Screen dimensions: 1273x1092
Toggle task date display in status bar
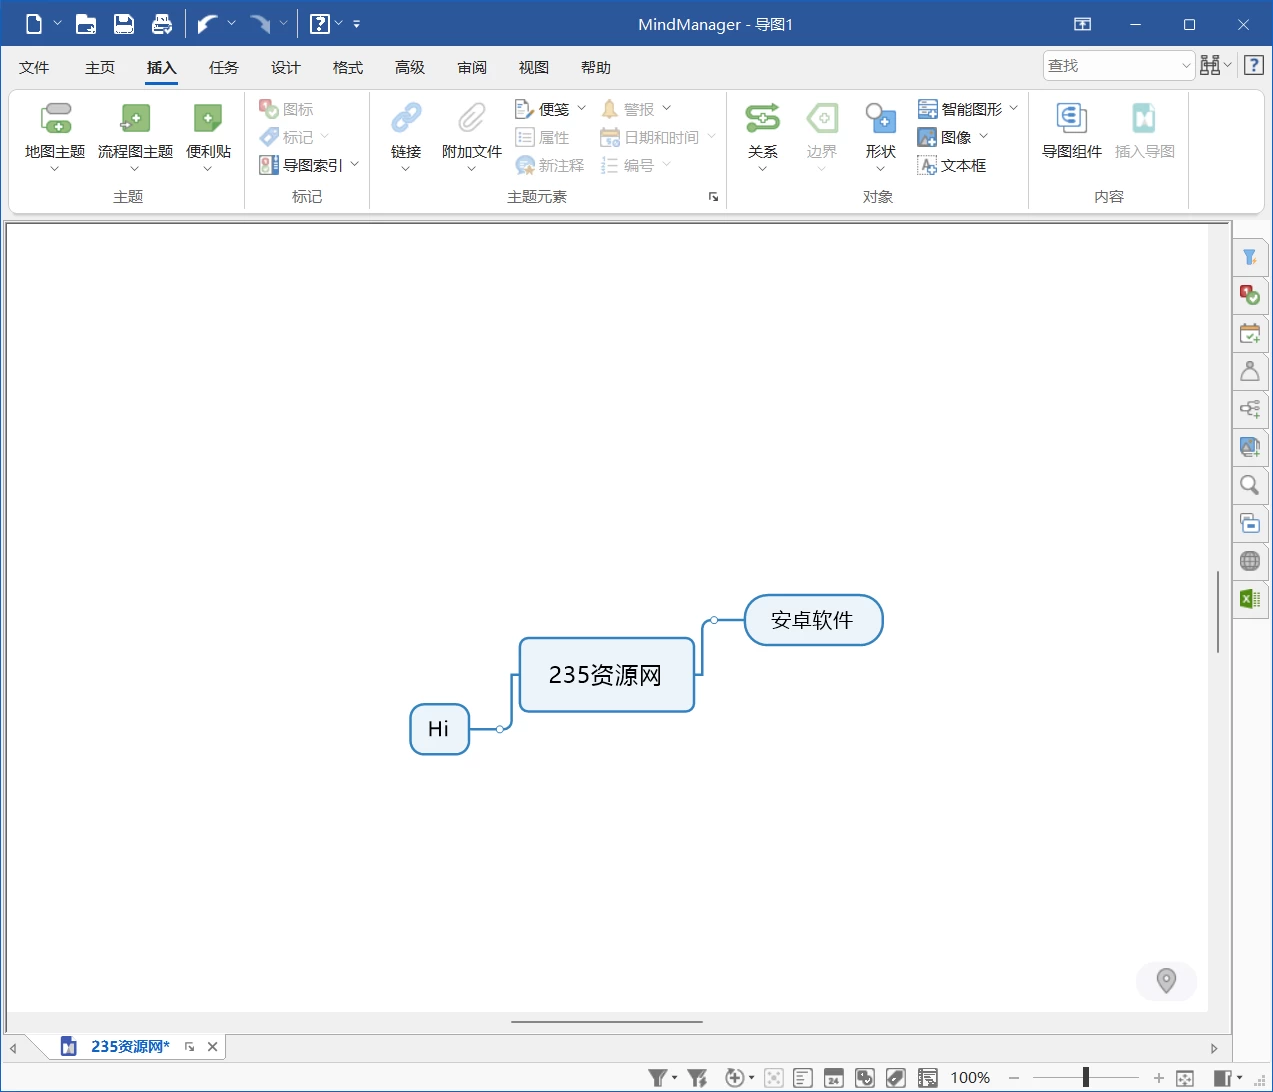point(834,1078)
